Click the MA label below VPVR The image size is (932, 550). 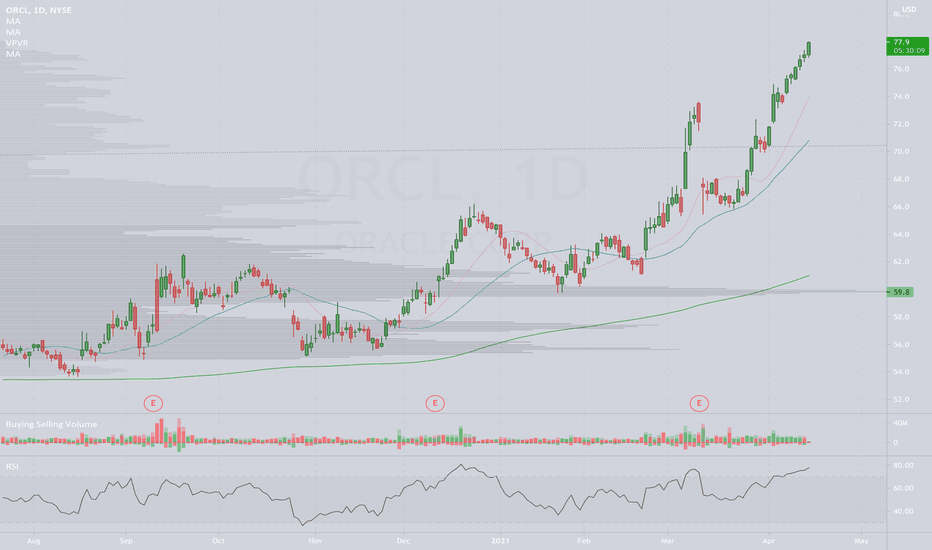pos(13,54)
